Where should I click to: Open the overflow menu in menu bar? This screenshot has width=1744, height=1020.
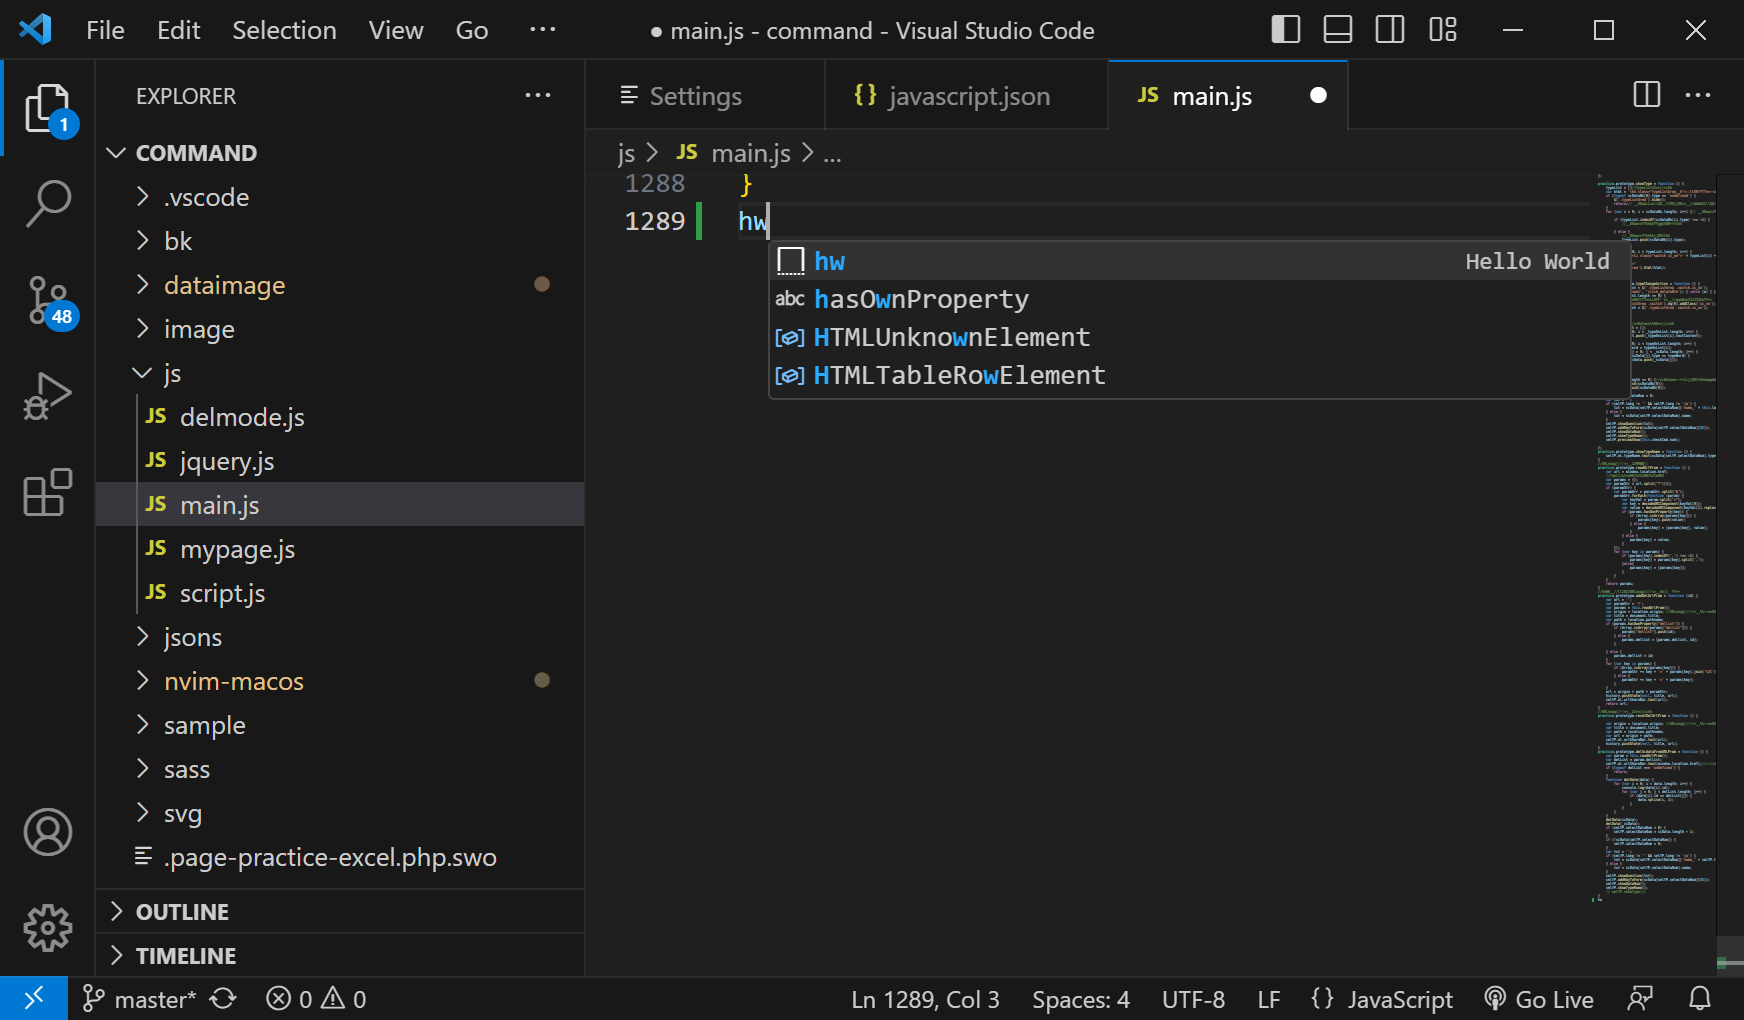click(x=543, y=30)
